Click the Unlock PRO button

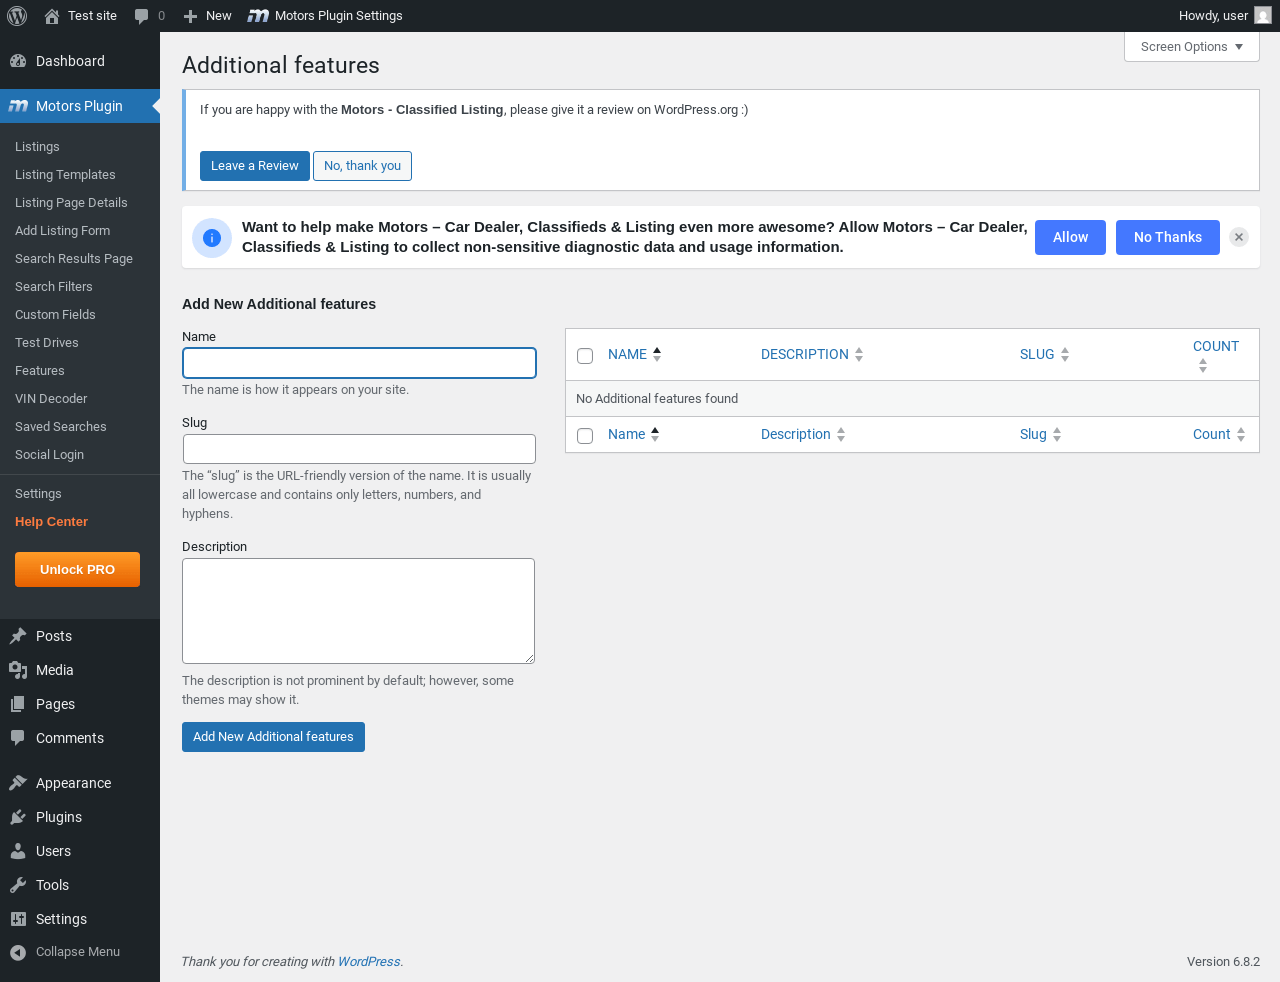pyautogui.click(x=77, y=570)
